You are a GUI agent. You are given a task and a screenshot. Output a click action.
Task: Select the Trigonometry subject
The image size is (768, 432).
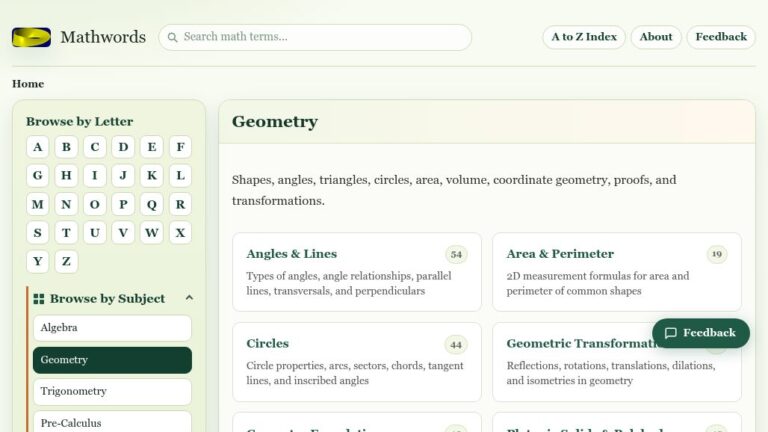pyautogui.click(x=112, y=392)
